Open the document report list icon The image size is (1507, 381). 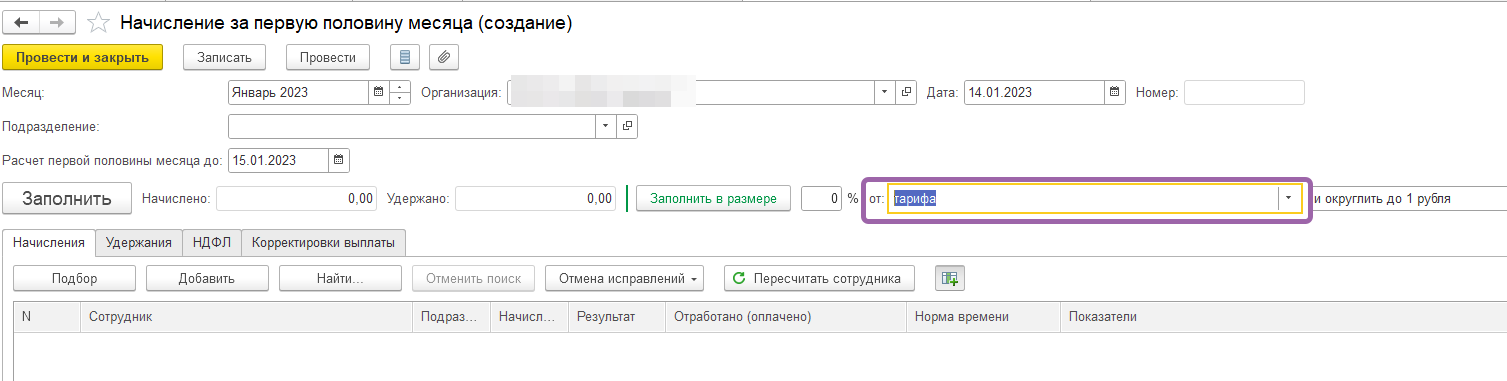405,57
